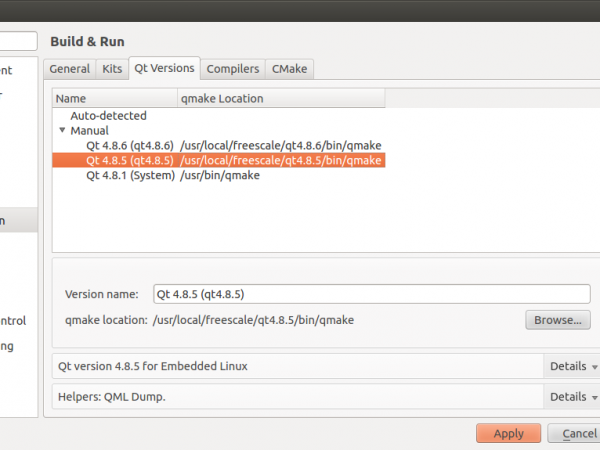
Task: Click the Cancel button
Action: click(x=577, y=434)
